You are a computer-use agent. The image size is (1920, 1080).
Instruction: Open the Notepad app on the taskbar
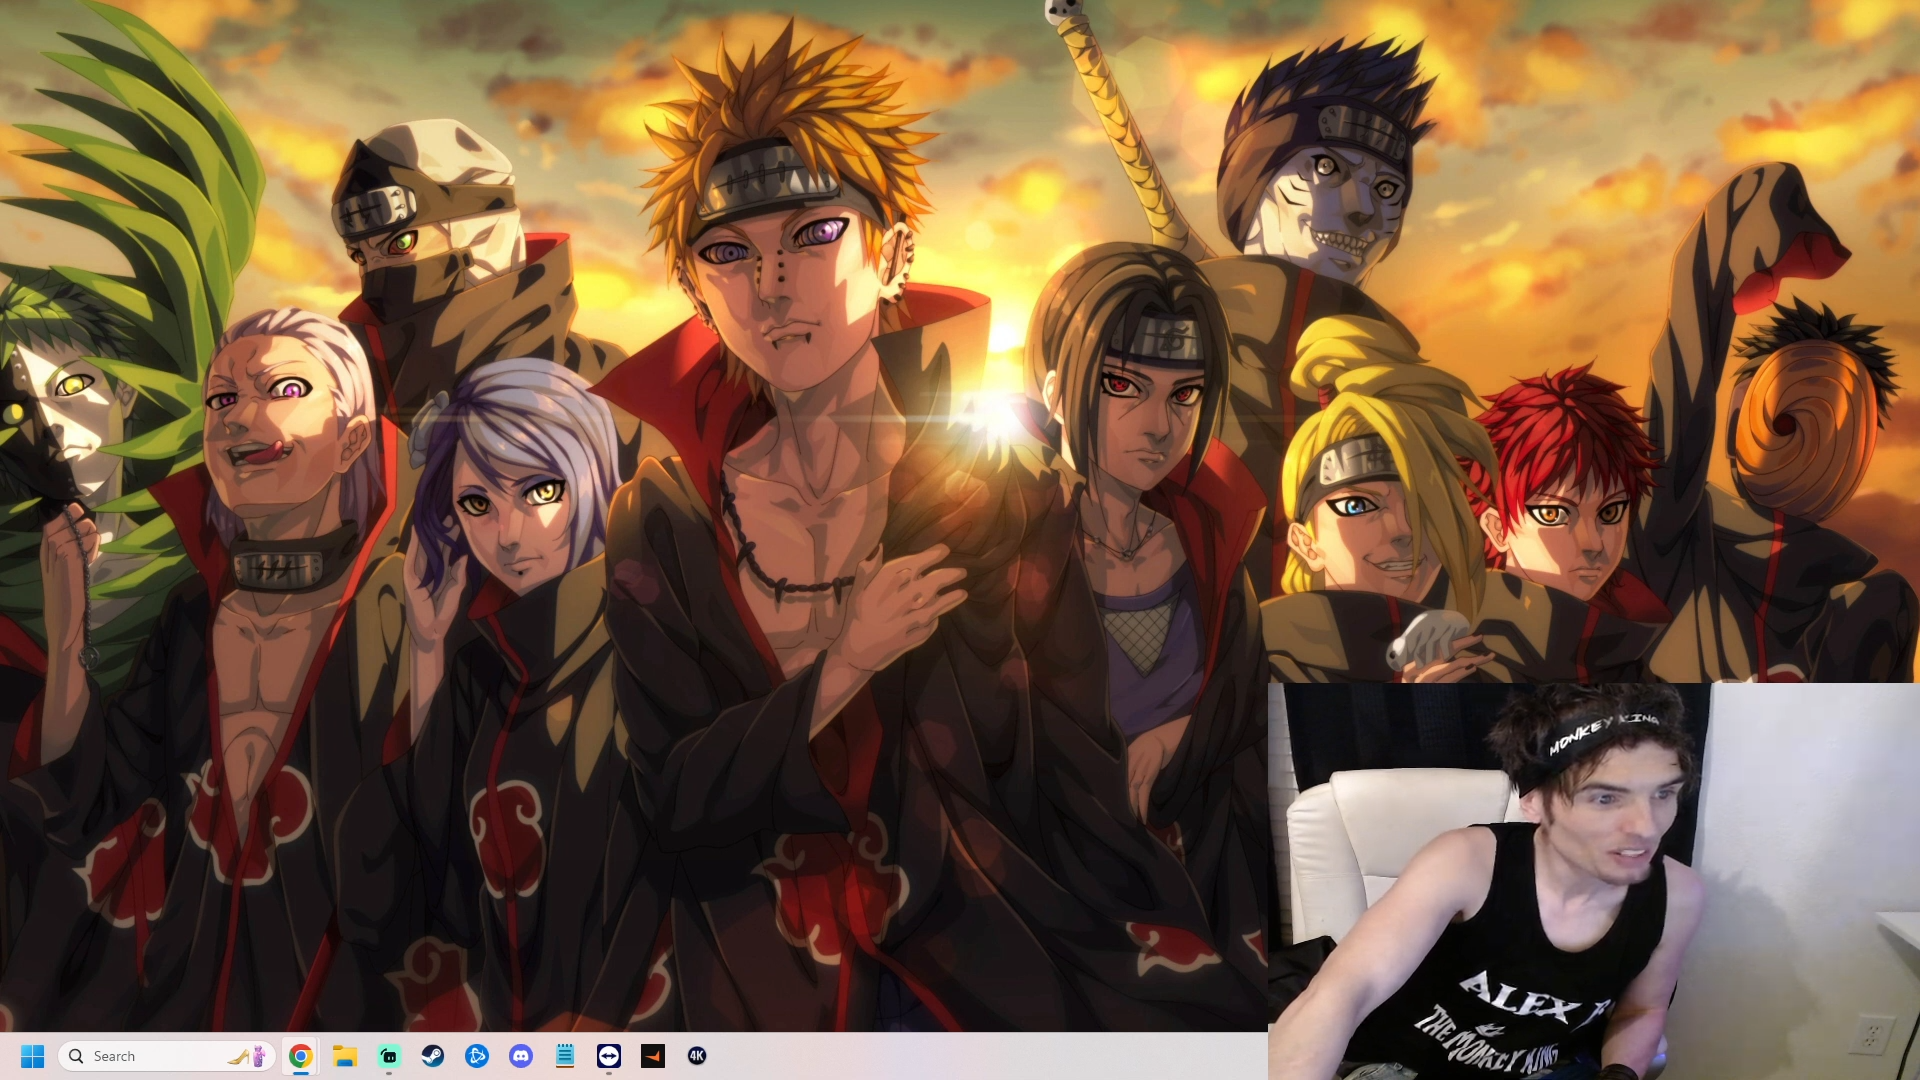click(565, 1056)
